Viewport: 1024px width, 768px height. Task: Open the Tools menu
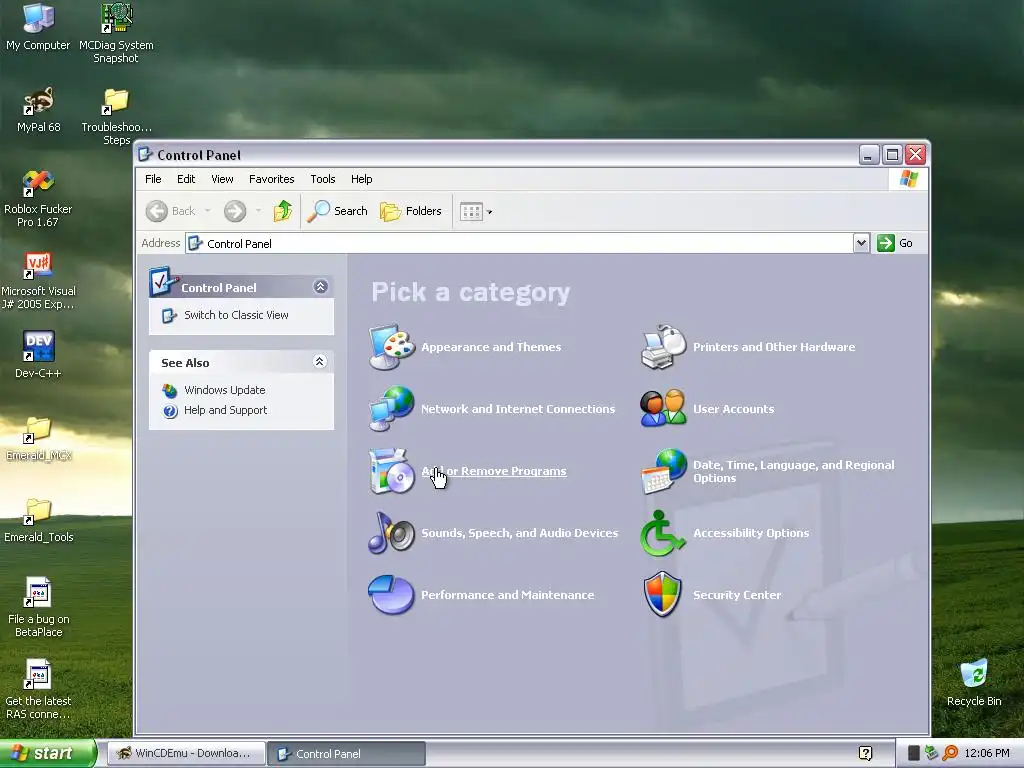click(x=323, y=179)
